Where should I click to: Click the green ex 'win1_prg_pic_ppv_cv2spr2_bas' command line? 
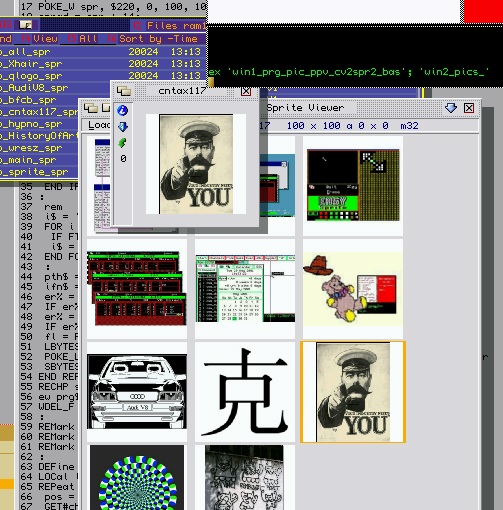pyautogui.click(x=348, y=72)
